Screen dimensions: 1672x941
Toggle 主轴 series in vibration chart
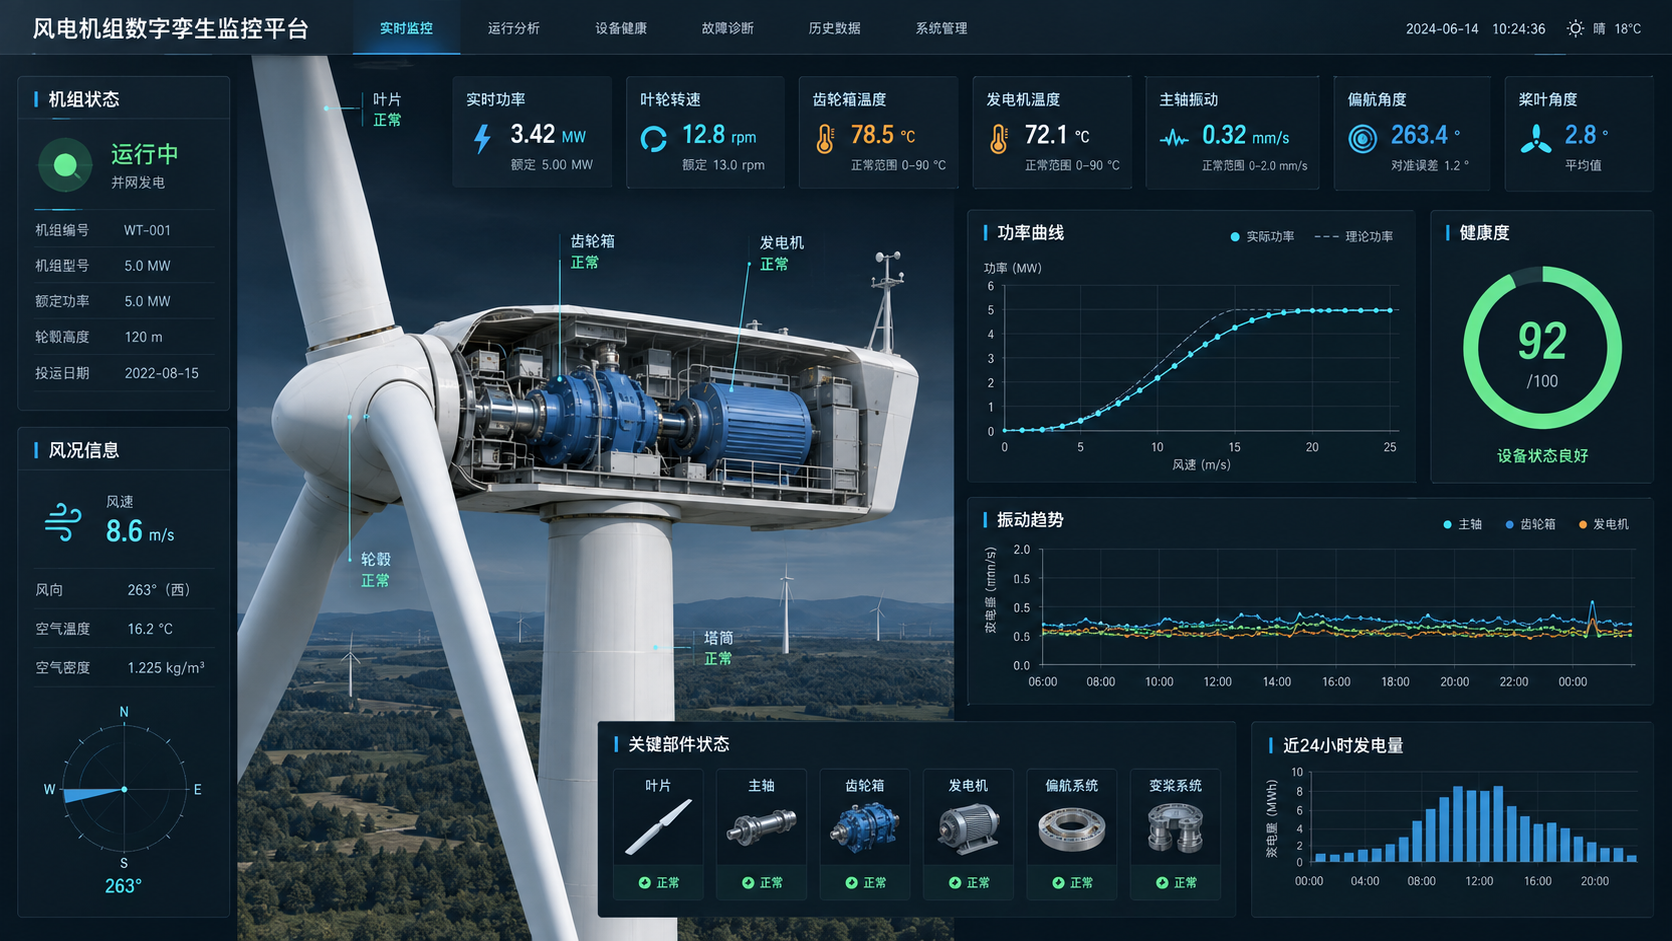[1463, 524]
